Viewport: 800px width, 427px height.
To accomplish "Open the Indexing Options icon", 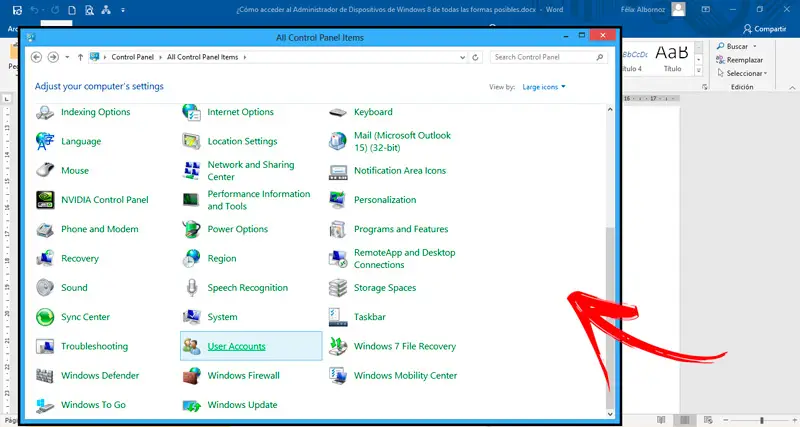I will 45,112.
